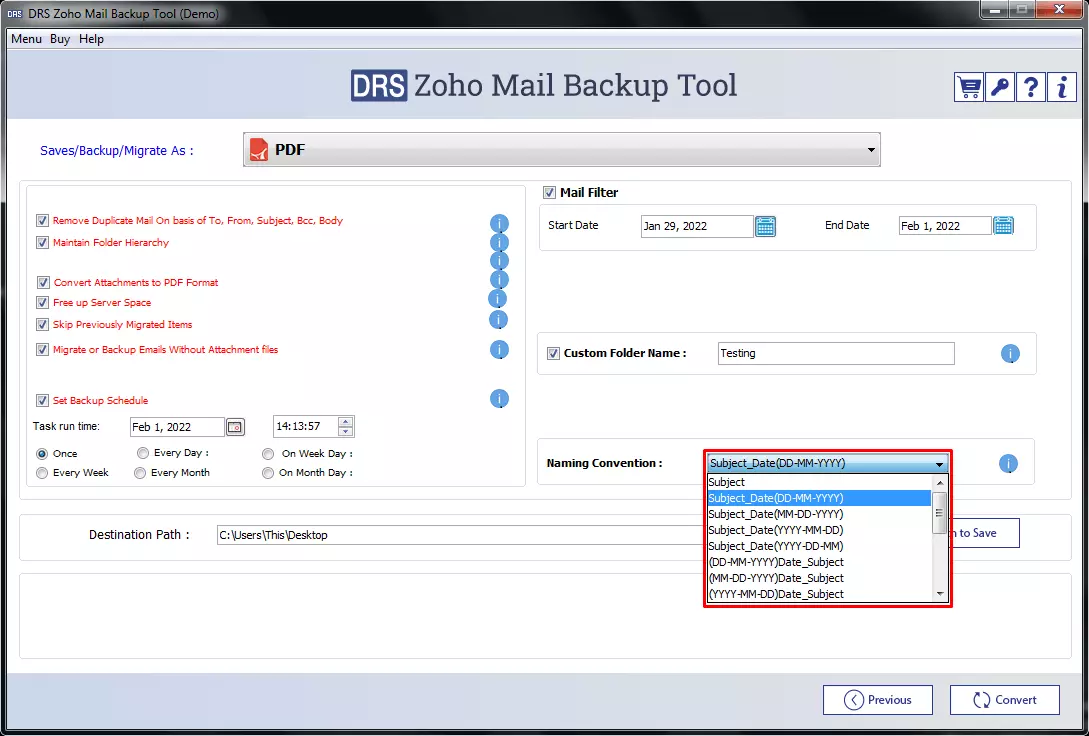
Task: Click info icon for Remove Duplicate Mail
Action: click(x=499, y=224)
